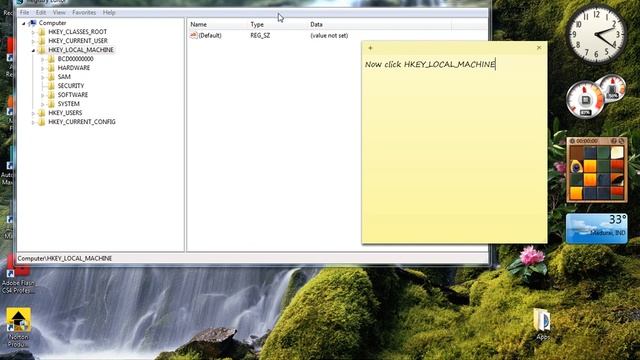
Task: Click the Data column header
Action: click(x=379, y=24)
